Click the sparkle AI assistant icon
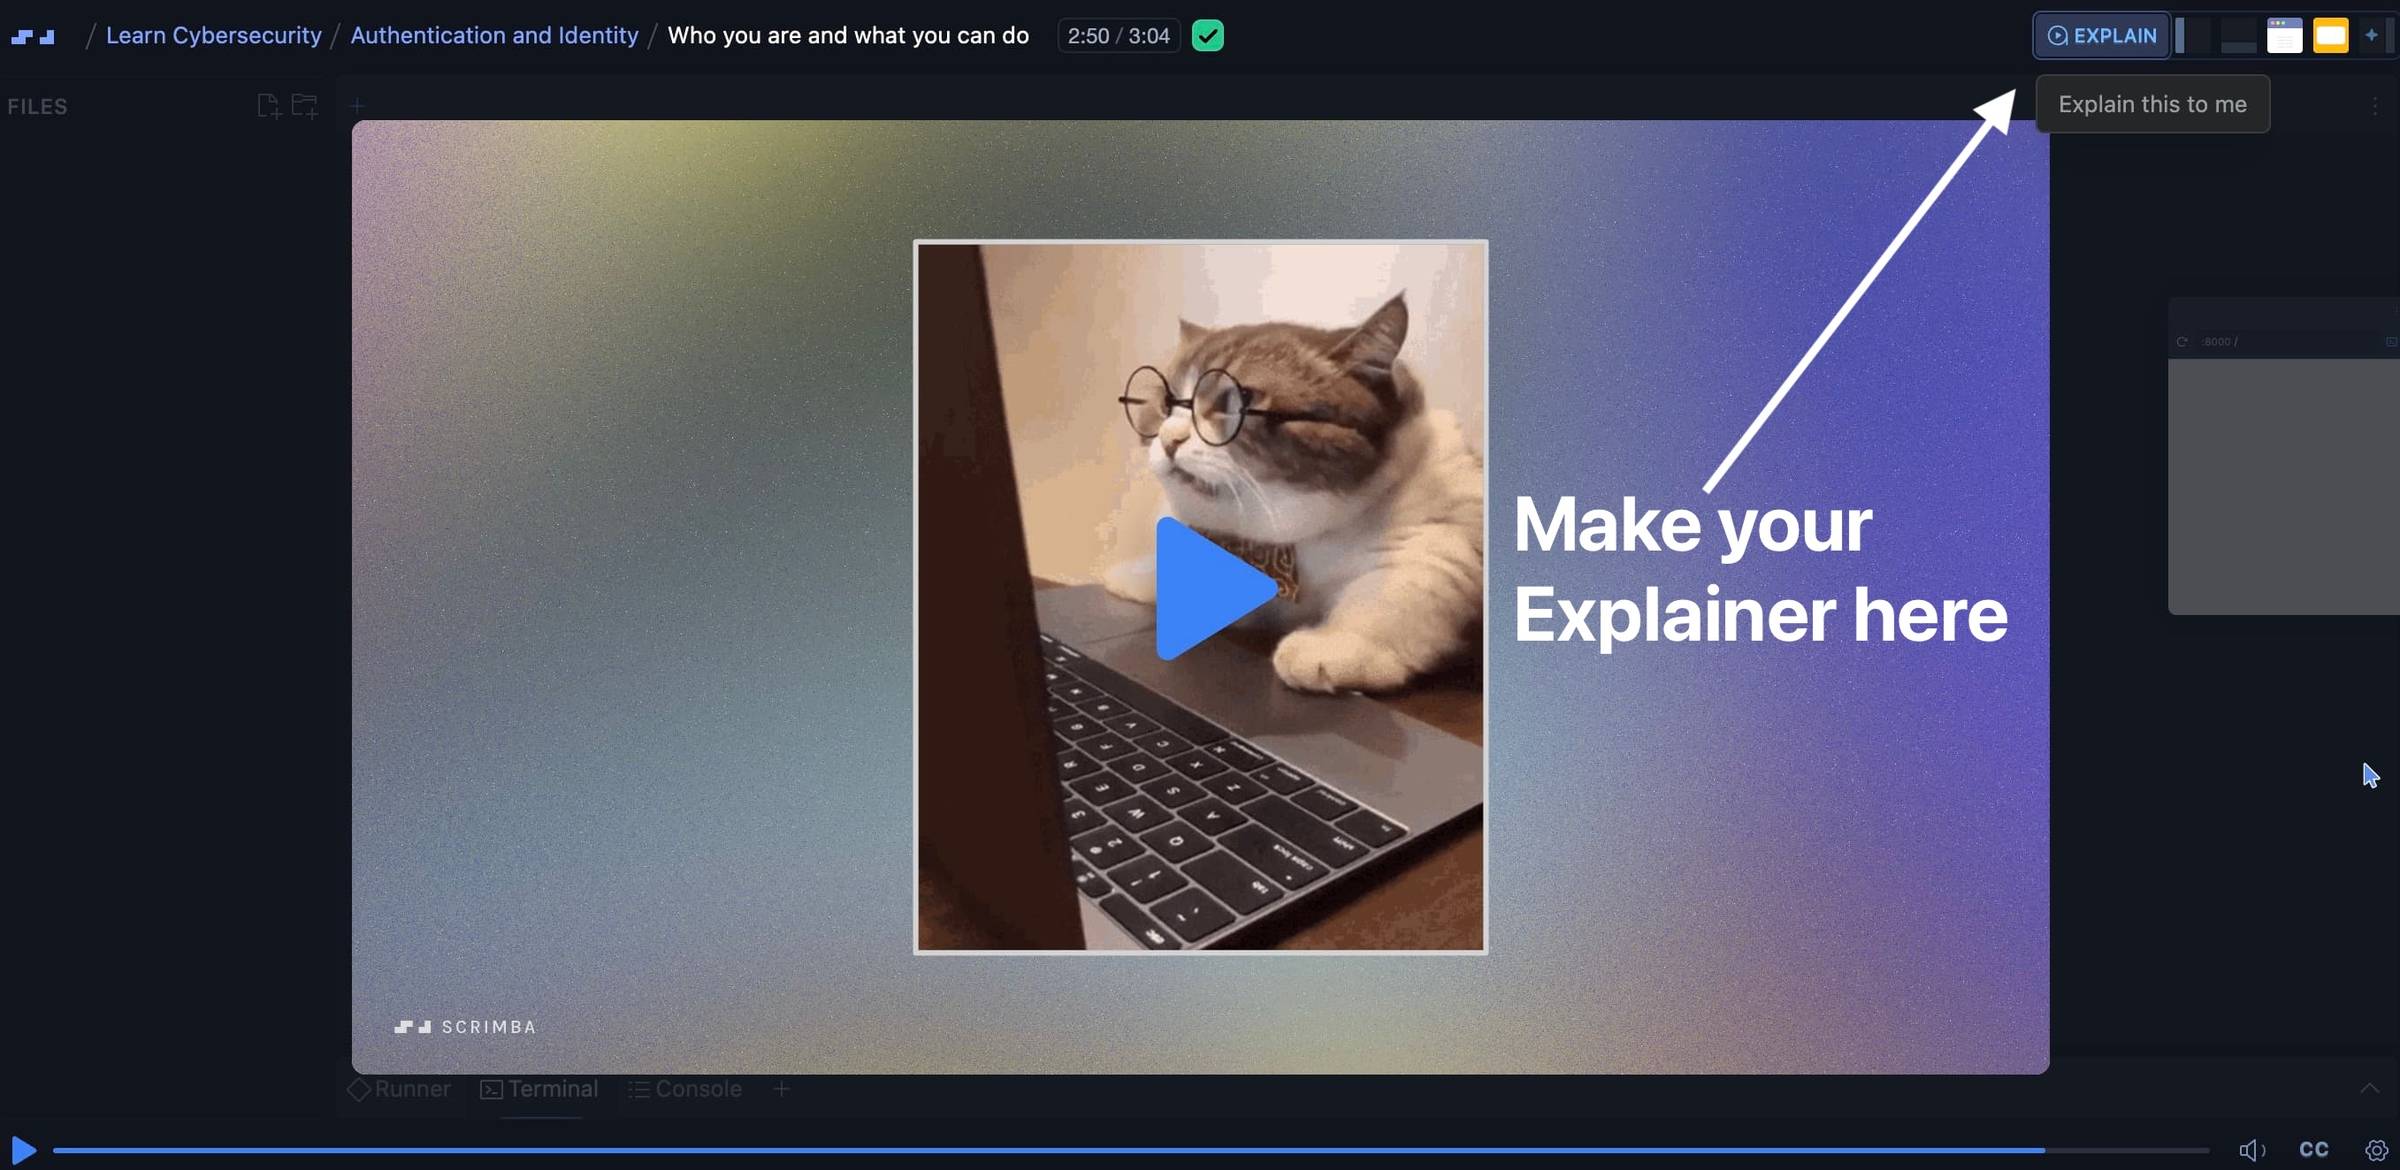This screenshot has width=2400, height=1170. click(2371, 35)
